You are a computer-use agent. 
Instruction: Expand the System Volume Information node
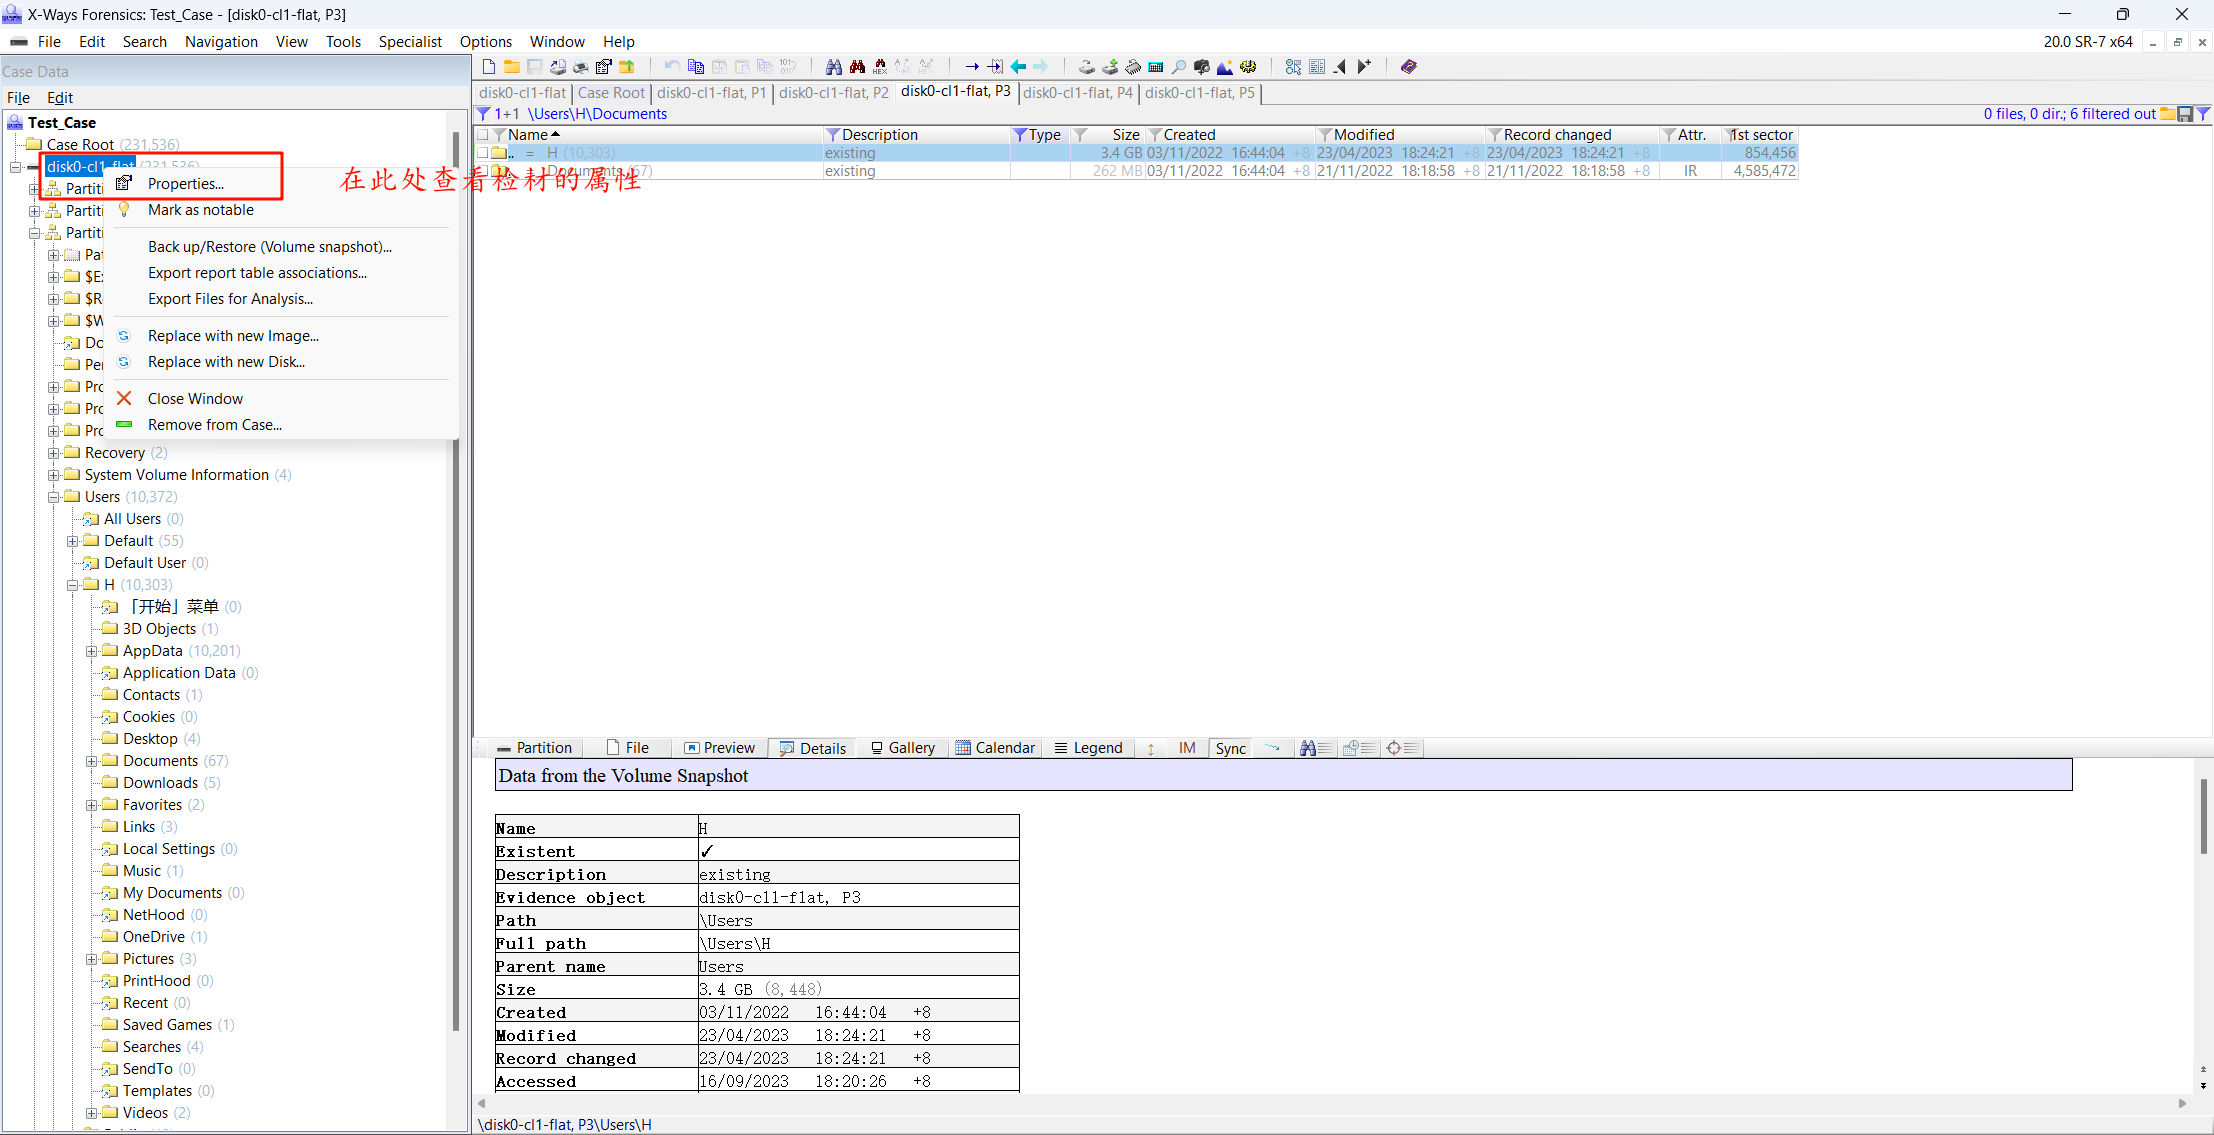coord(54,475)
